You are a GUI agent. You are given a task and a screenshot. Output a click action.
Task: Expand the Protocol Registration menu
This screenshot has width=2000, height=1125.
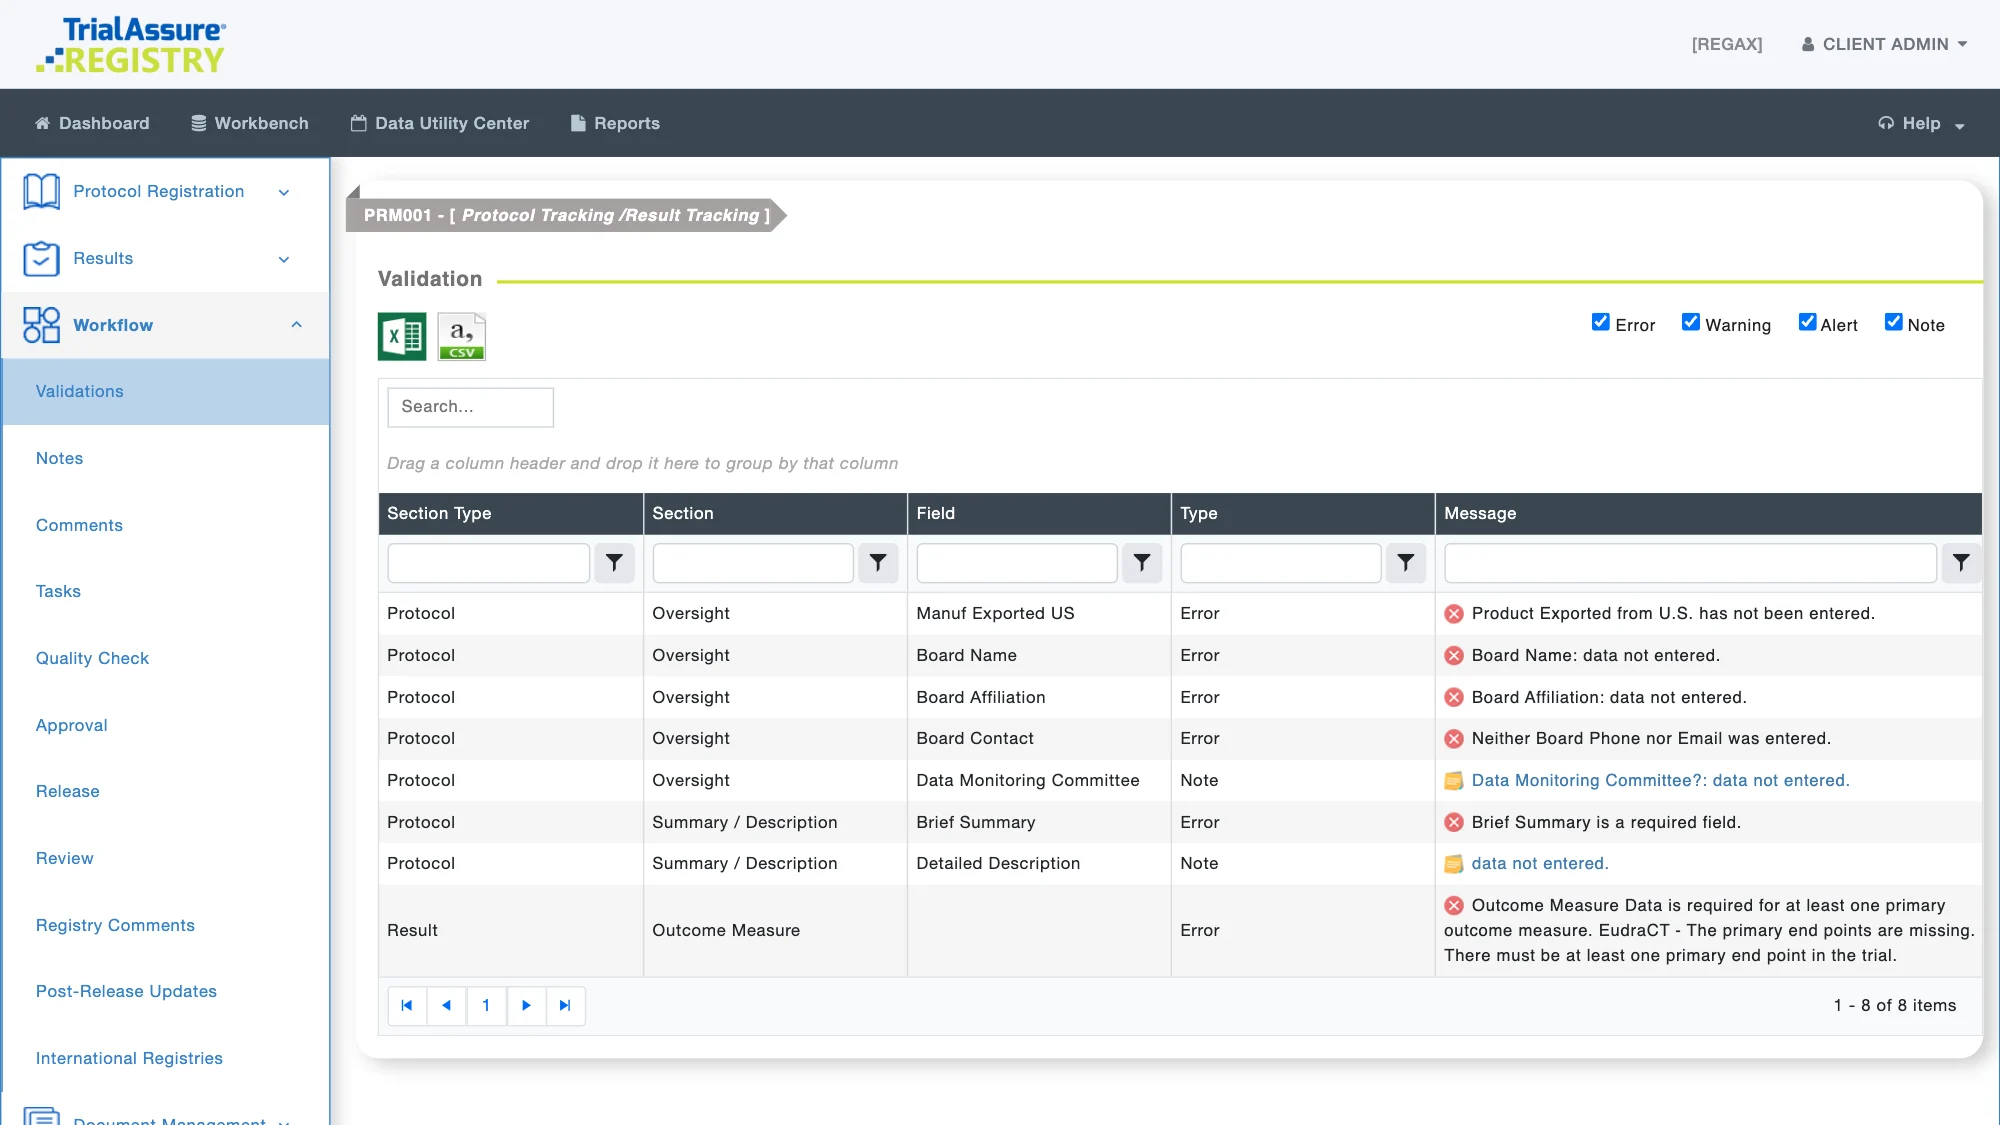click(284, 192)
